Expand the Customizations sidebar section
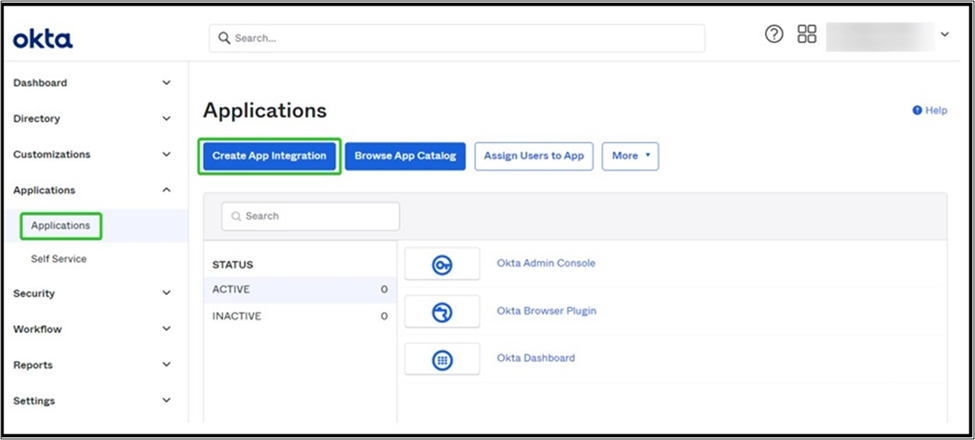Viewport: 975px width, 440px height. [166, 154]
